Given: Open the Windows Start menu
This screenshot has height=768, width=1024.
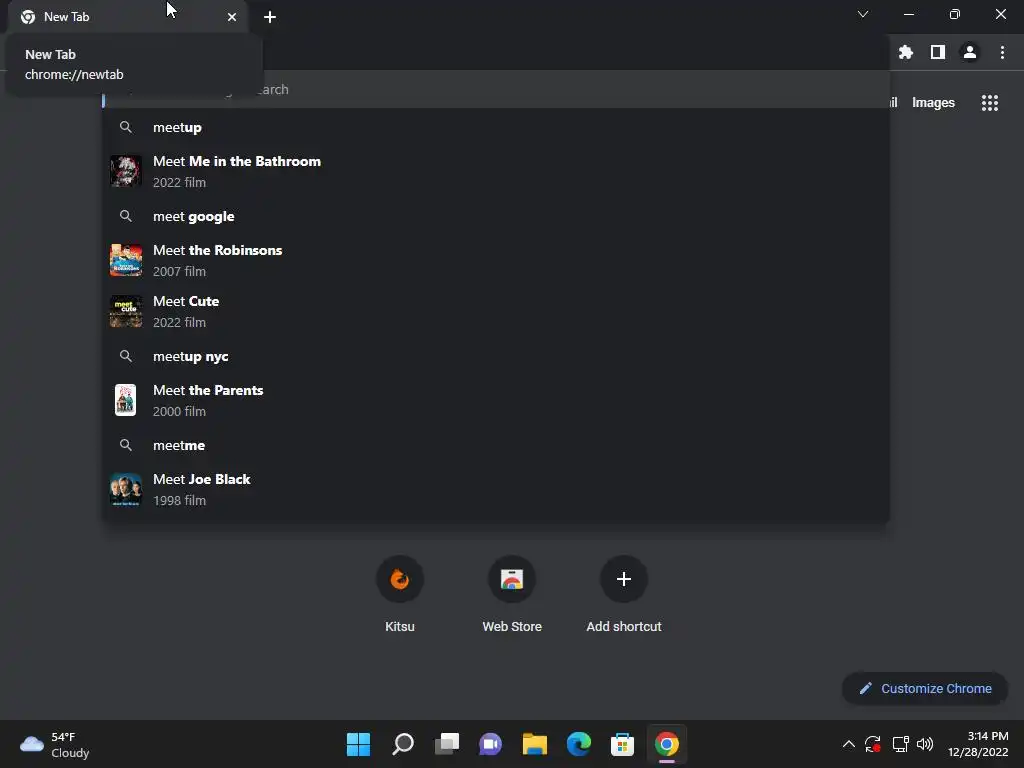Looking at the screenshot, I should (x=358, y=744).
